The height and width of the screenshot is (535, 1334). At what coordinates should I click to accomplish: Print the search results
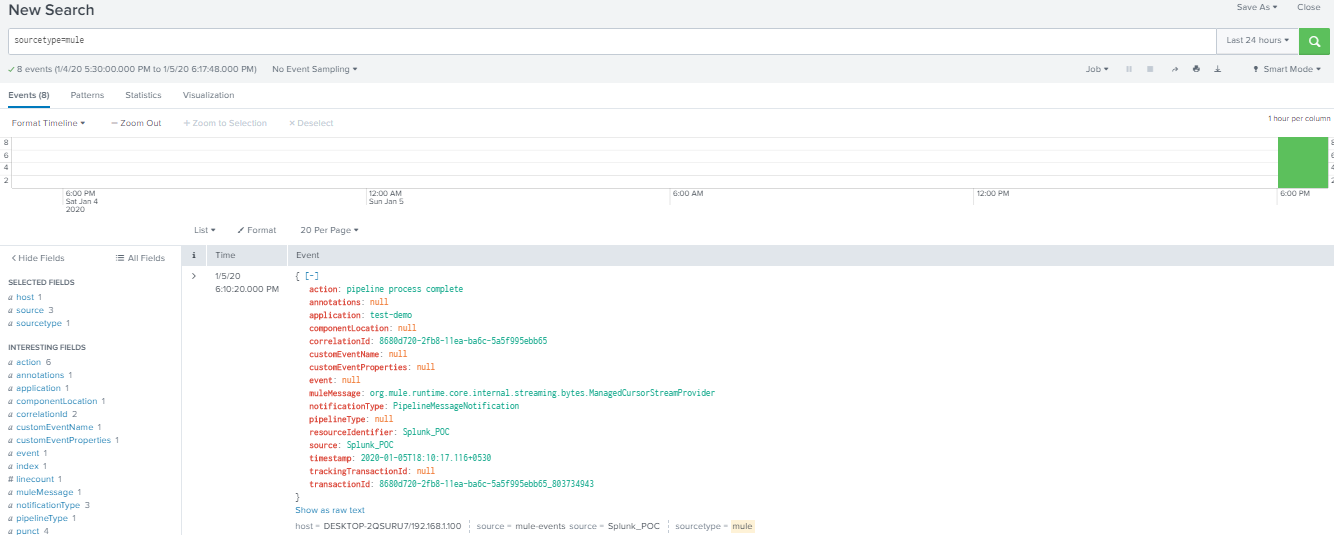pyautogui.click(x=1196, y=69)
